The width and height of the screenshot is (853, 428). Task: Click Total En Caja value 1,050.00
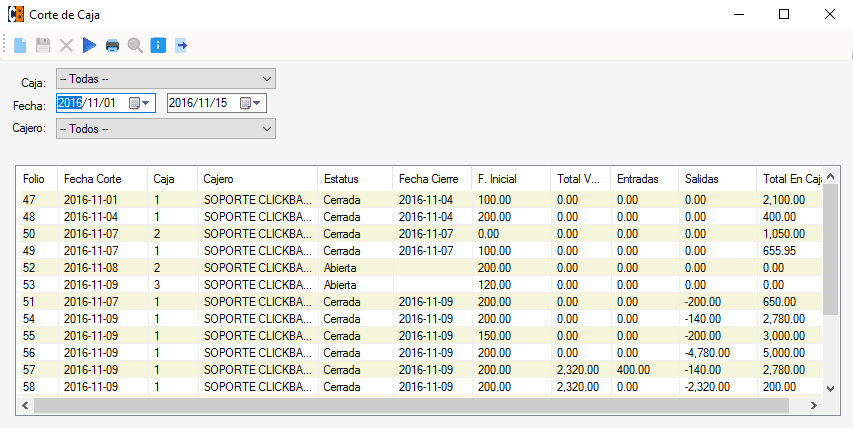[784, 234]
